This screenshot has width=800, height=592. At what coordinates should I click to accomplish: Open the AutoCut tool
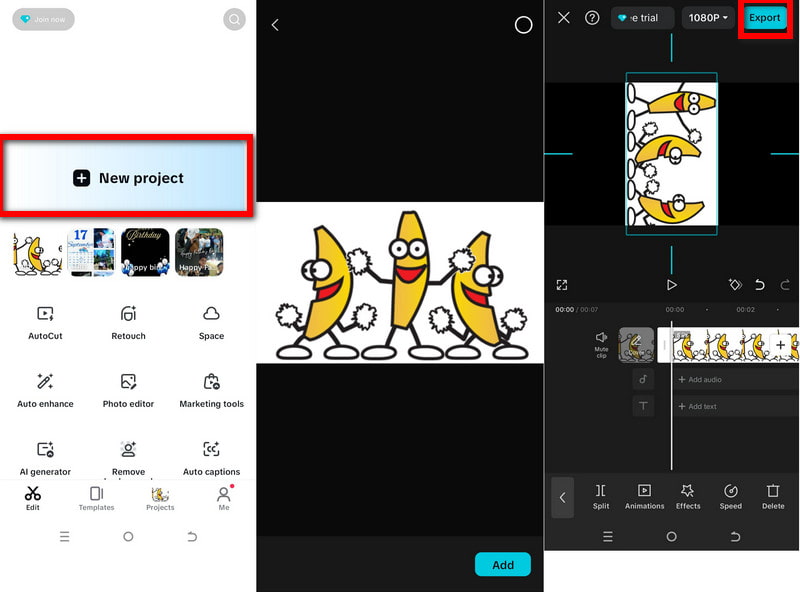pos(45,321)
